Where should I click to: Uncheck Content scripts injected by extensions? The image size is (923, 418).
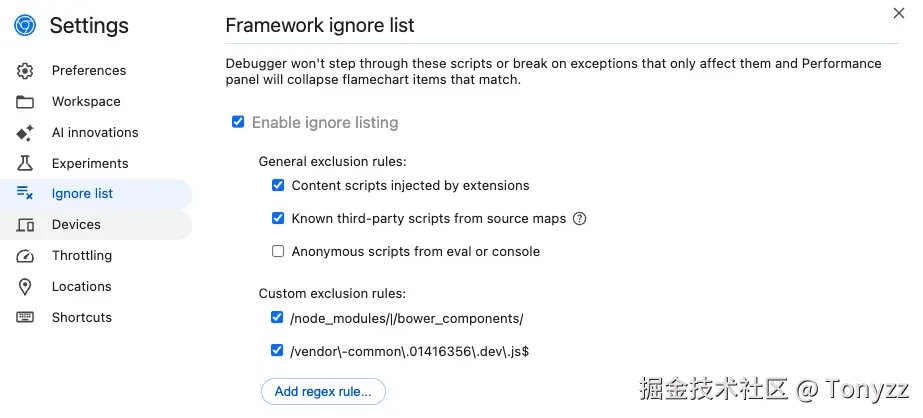point(278,185)
